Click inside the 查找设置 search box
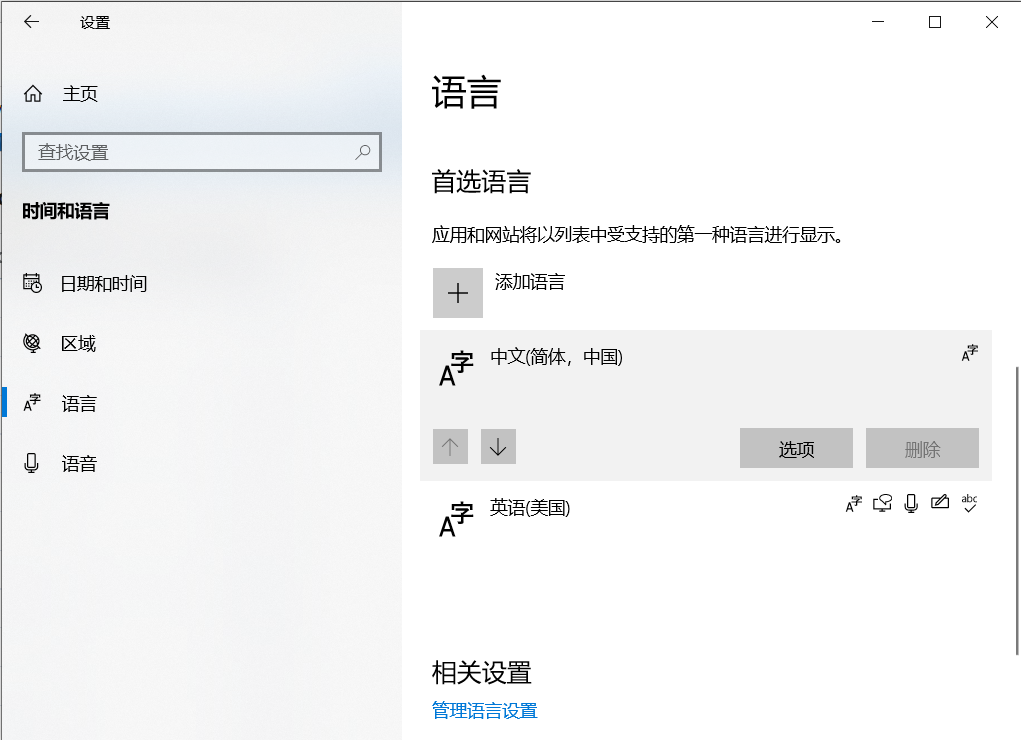1021x740 pixels. tap(200, 151)
